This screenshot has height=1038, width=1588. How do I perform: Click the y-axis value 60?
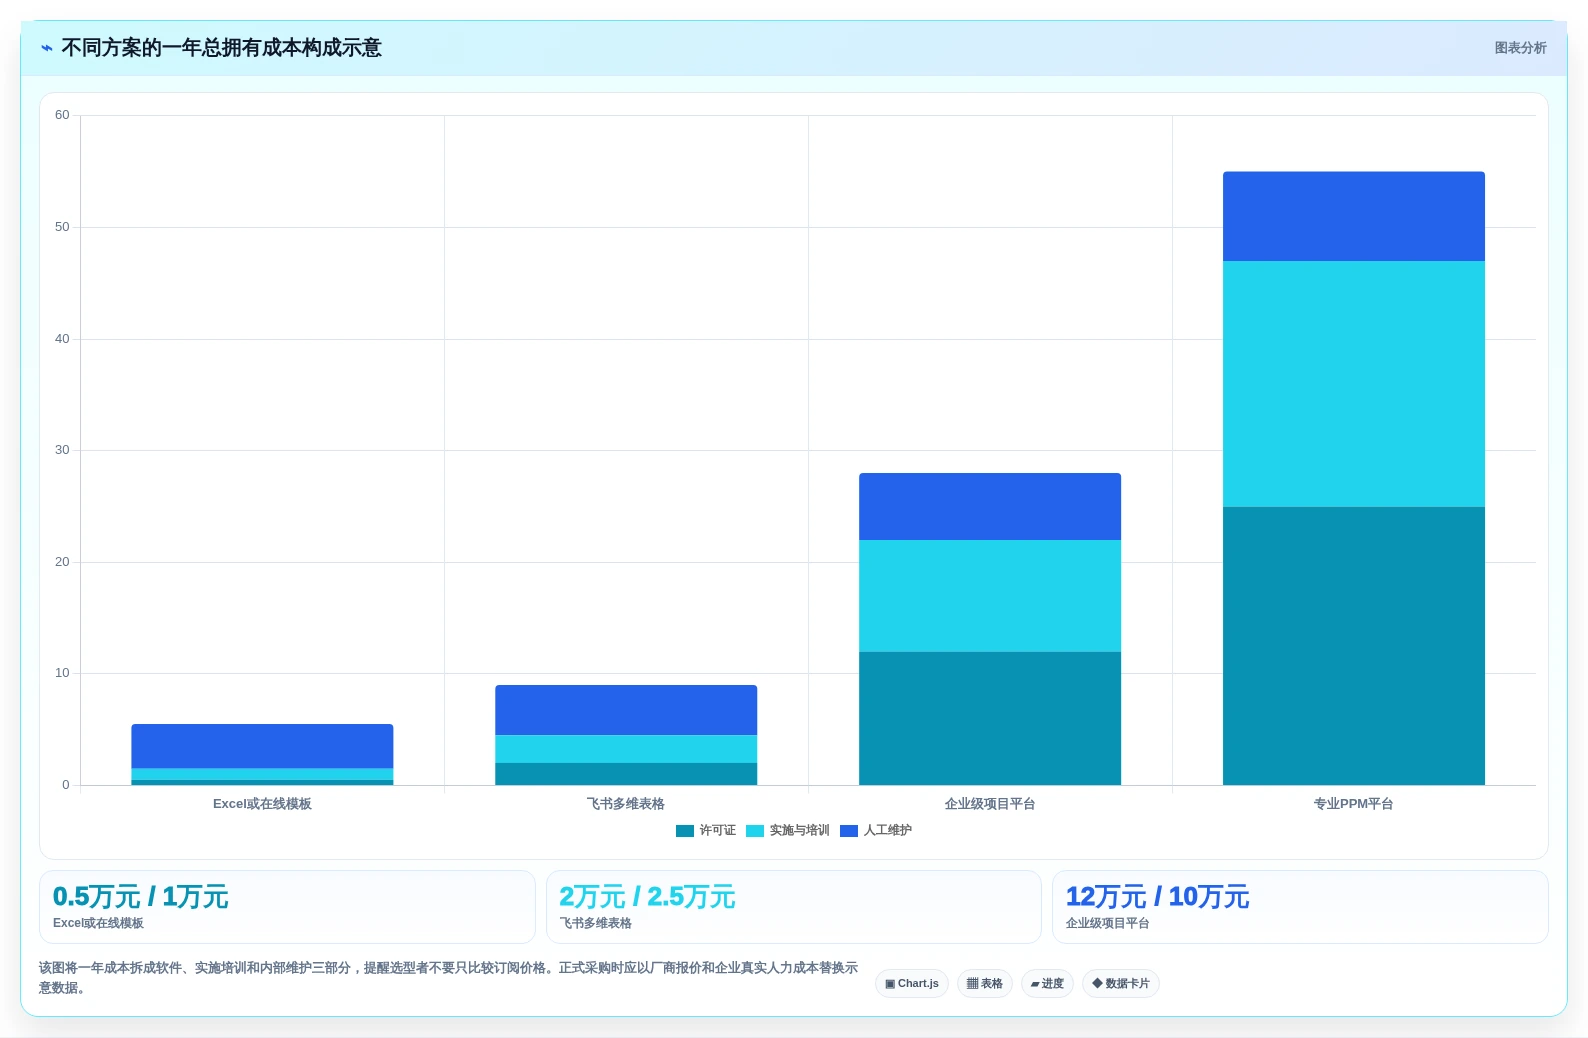(x=62, y=115)
